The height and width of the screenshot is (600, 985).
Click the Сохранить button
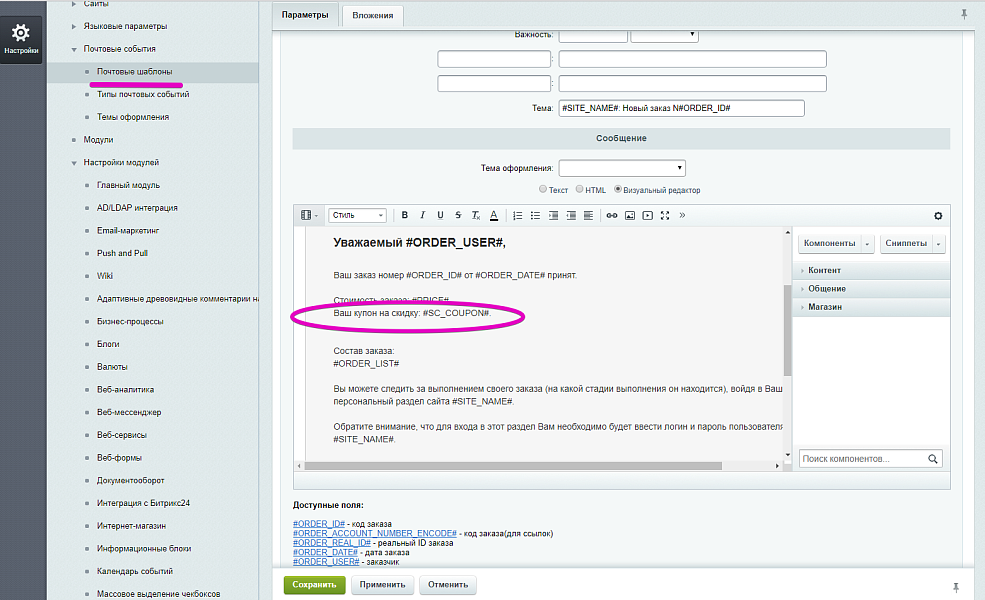[x=314, y=584]
